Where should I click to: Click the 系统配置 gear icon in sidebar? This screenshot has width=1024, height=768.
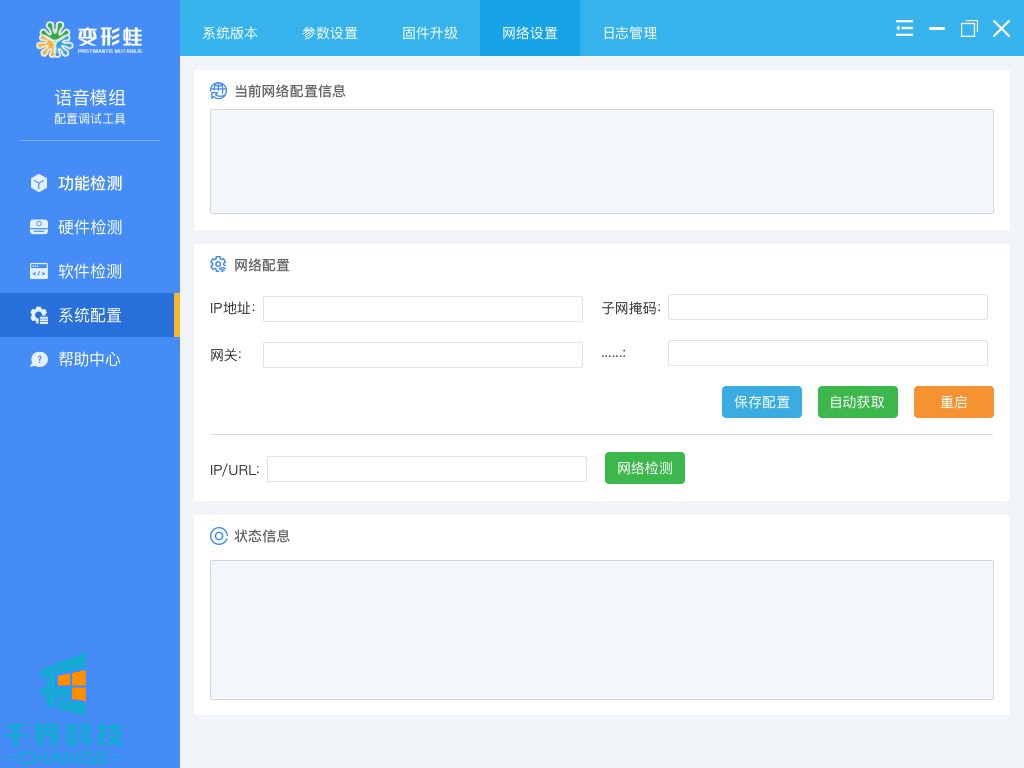click(39, 315)
